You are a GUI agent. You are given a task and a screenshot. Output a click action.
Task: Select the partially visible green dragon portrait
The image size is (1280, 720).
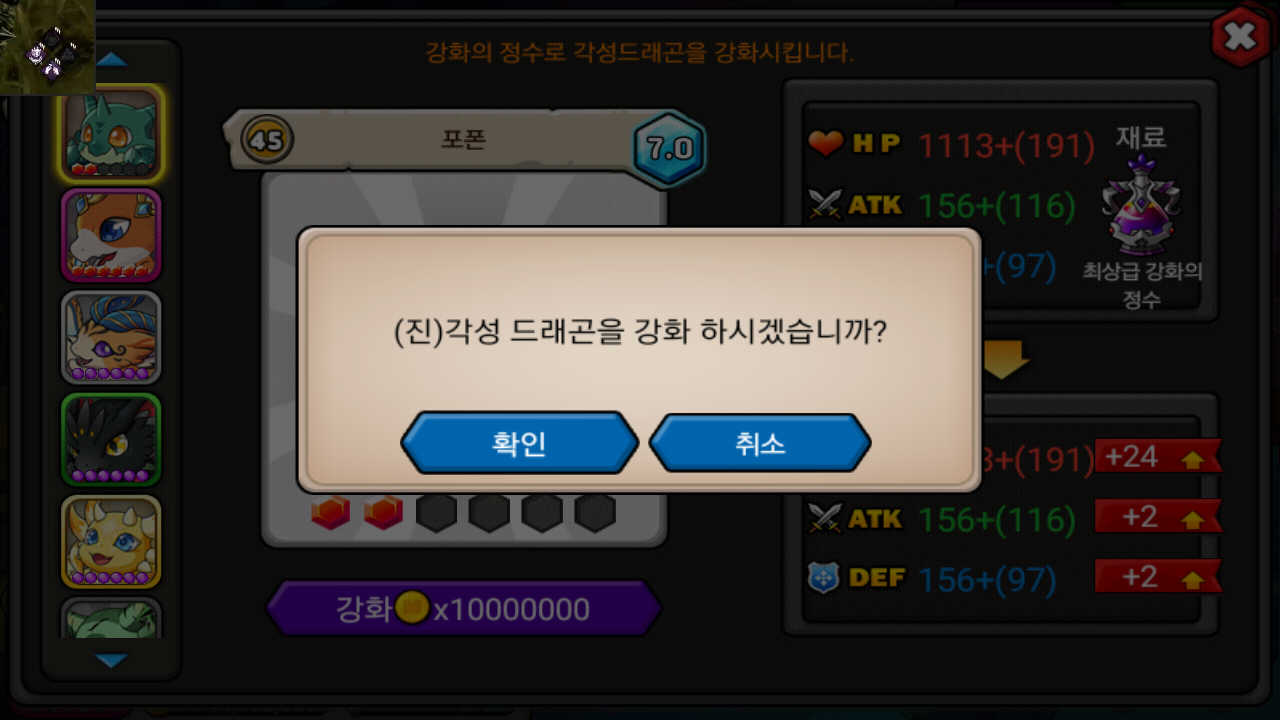point(111,618)
